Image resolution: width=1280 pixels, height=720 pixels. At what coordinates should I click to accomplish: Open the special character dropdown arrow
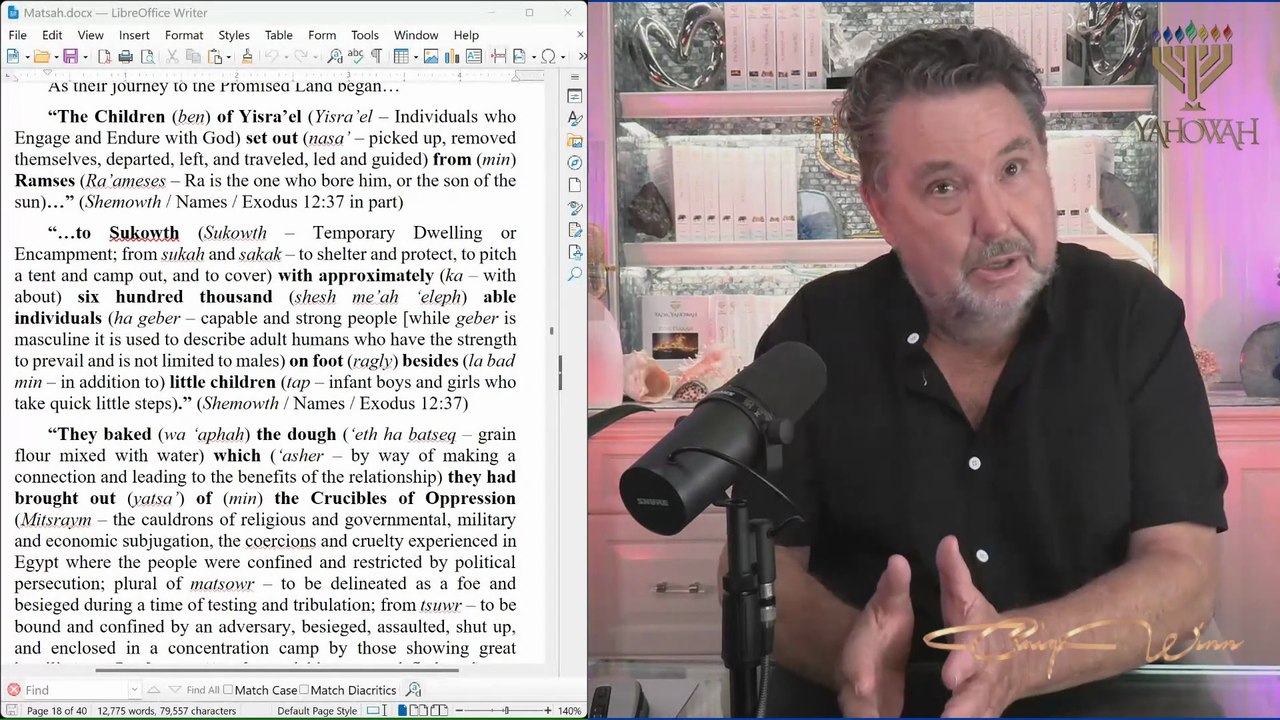click(x=561, y=57)
